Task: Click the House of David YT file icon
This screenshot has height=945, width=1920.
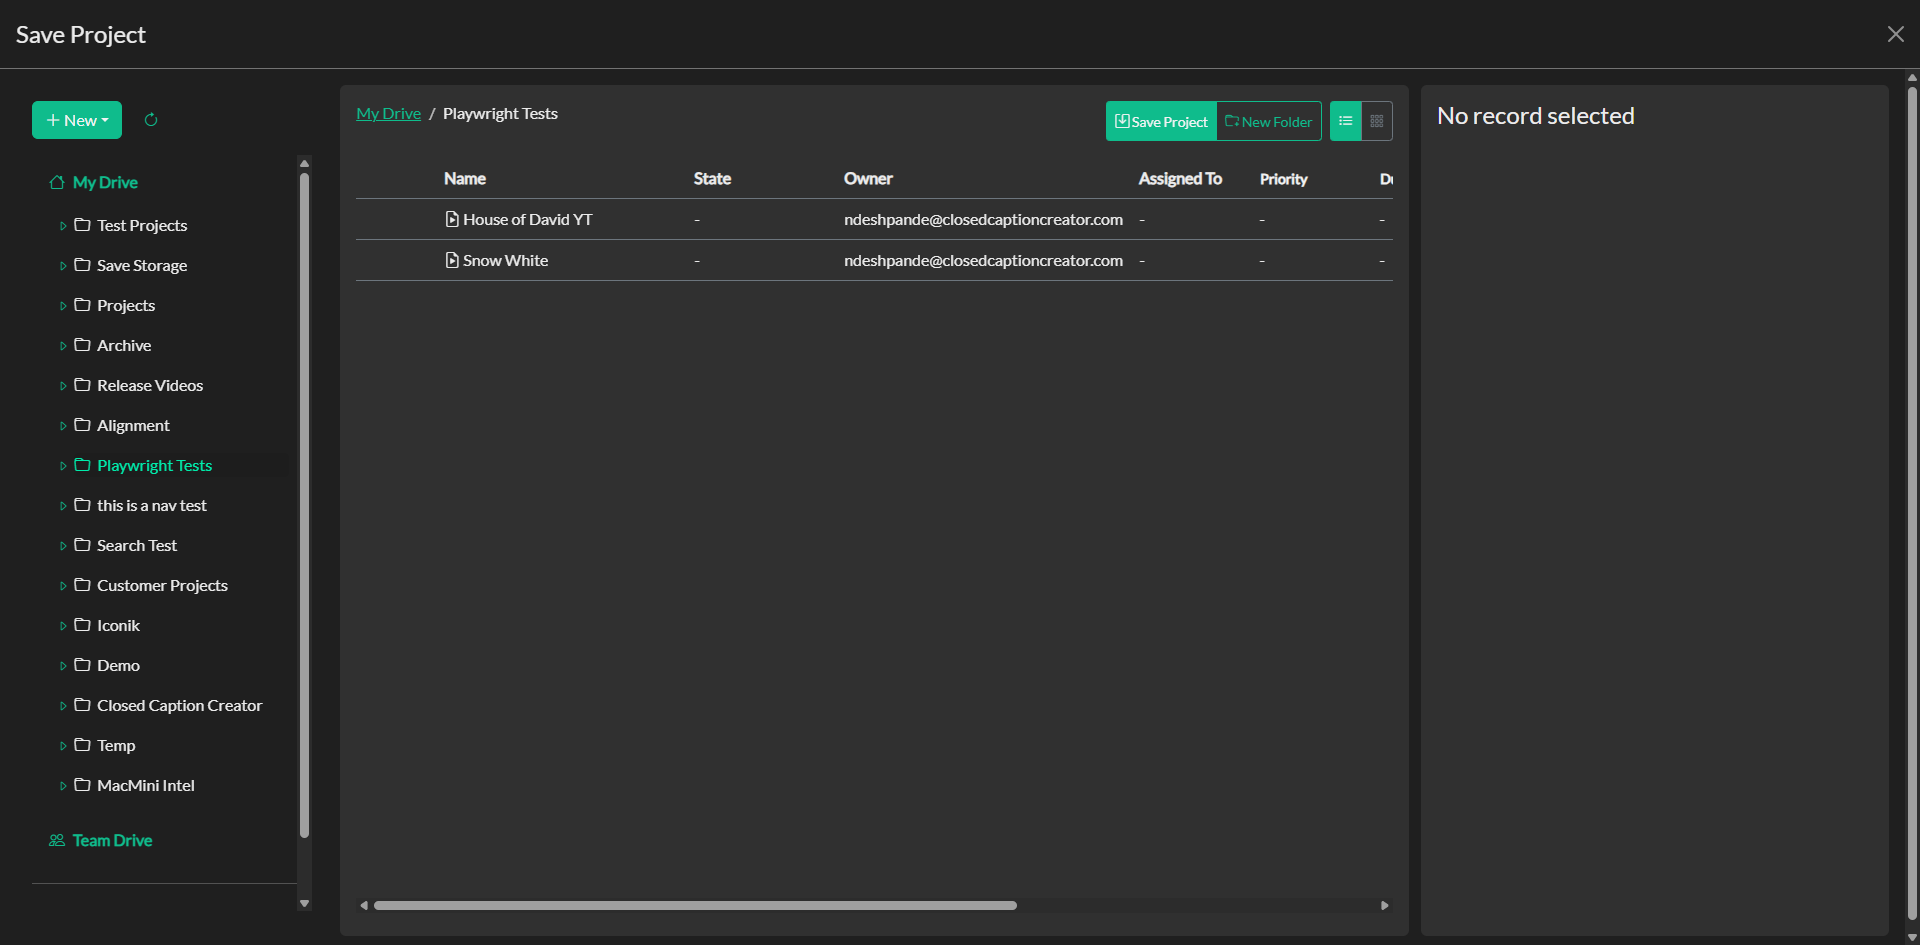Action: (x=452, y=219)
